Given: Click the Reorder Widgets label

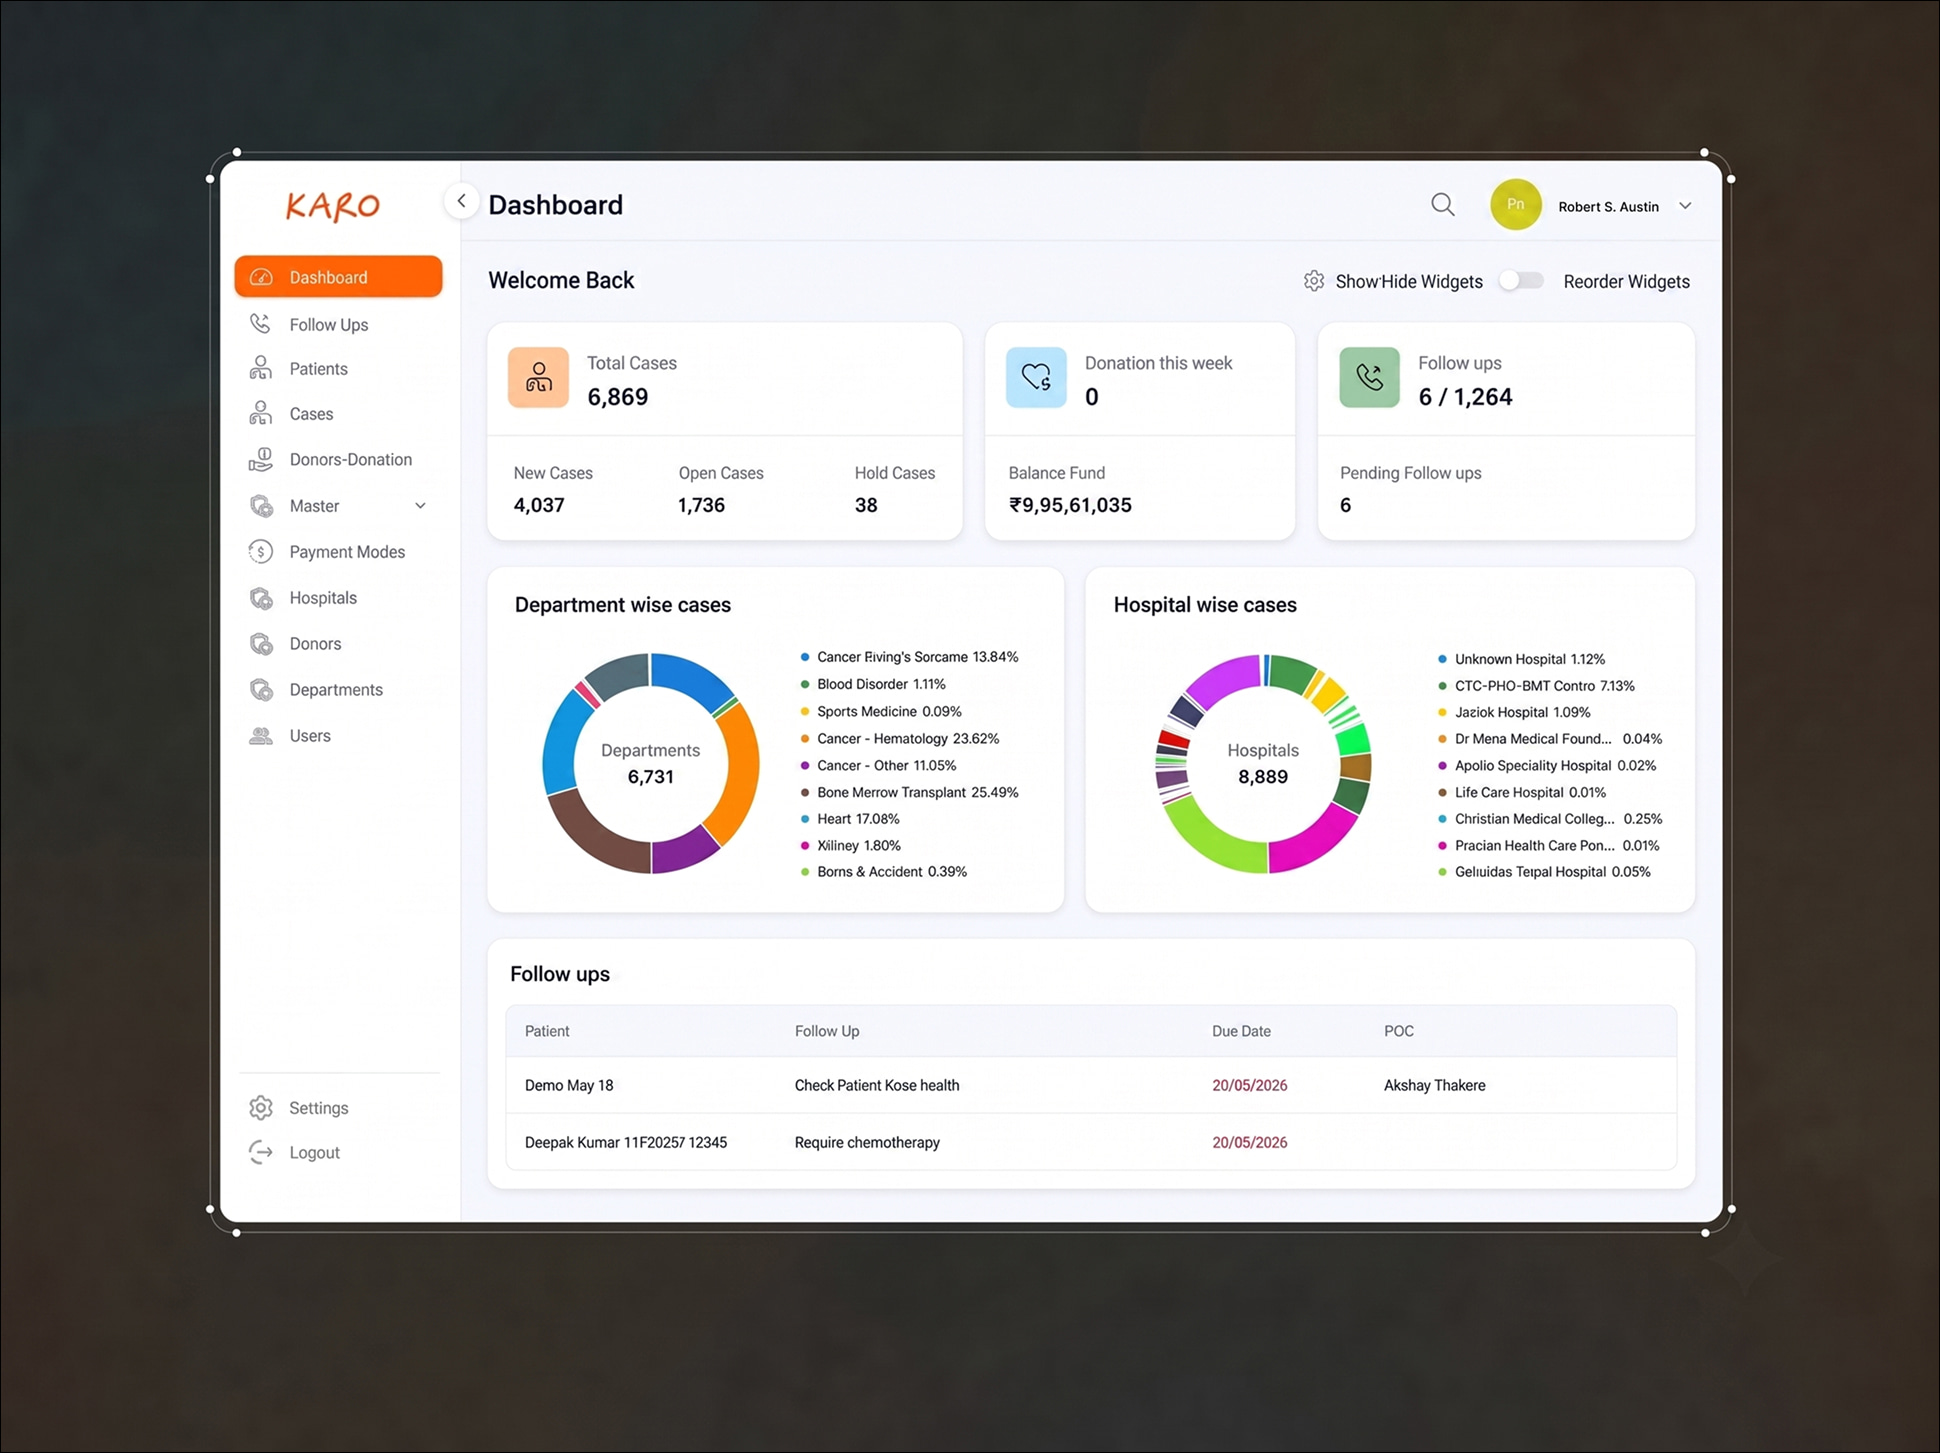Looking at the screenshot, I should [1626, 282].
